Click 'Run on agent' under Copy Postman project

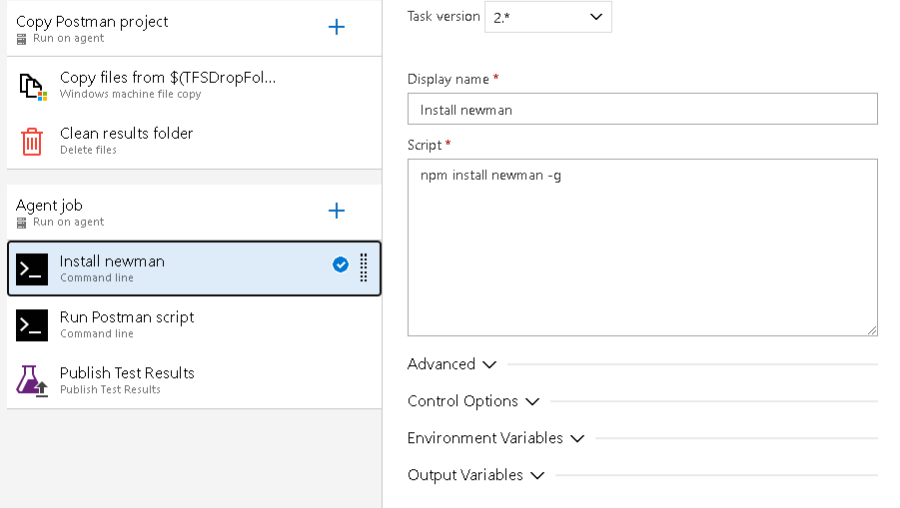[68, 38]
